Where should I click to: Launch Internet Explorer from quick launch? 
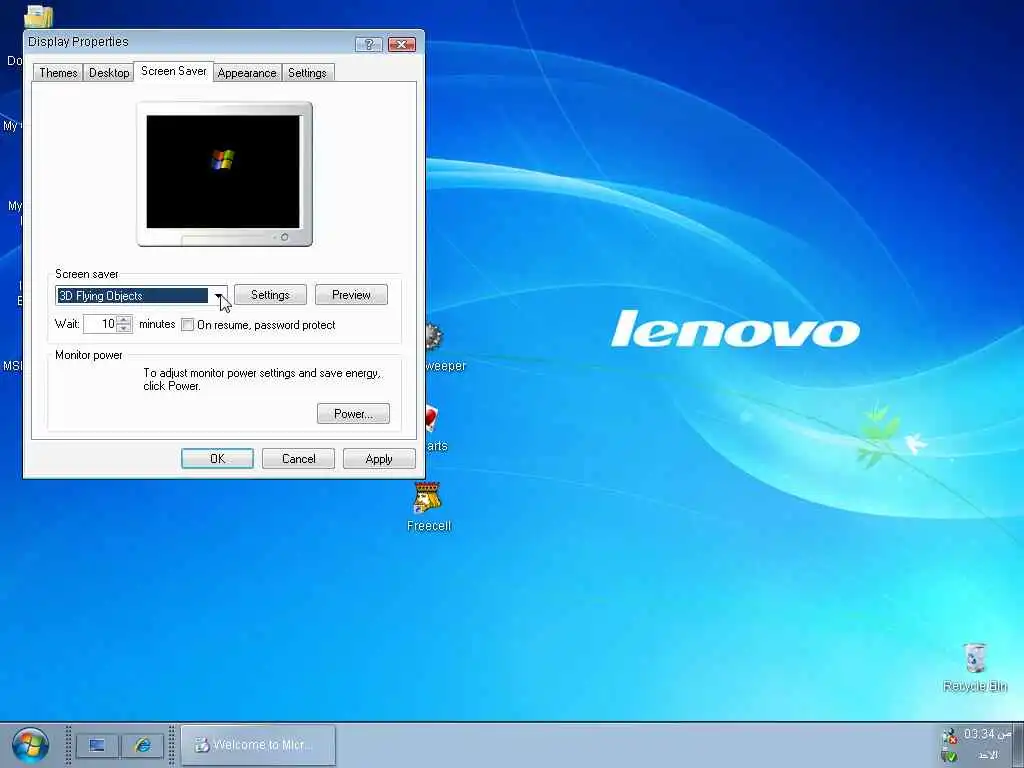tap(142, 745)
